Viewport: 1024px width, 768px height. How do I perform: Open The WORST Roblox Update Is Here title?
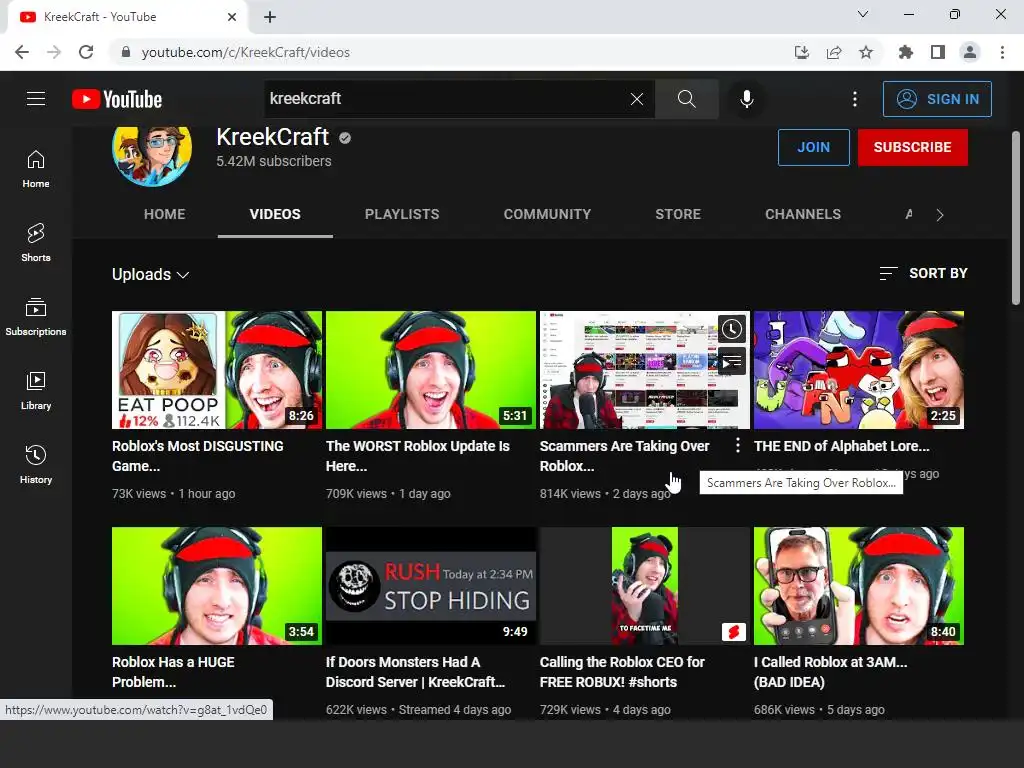[417, 456]
